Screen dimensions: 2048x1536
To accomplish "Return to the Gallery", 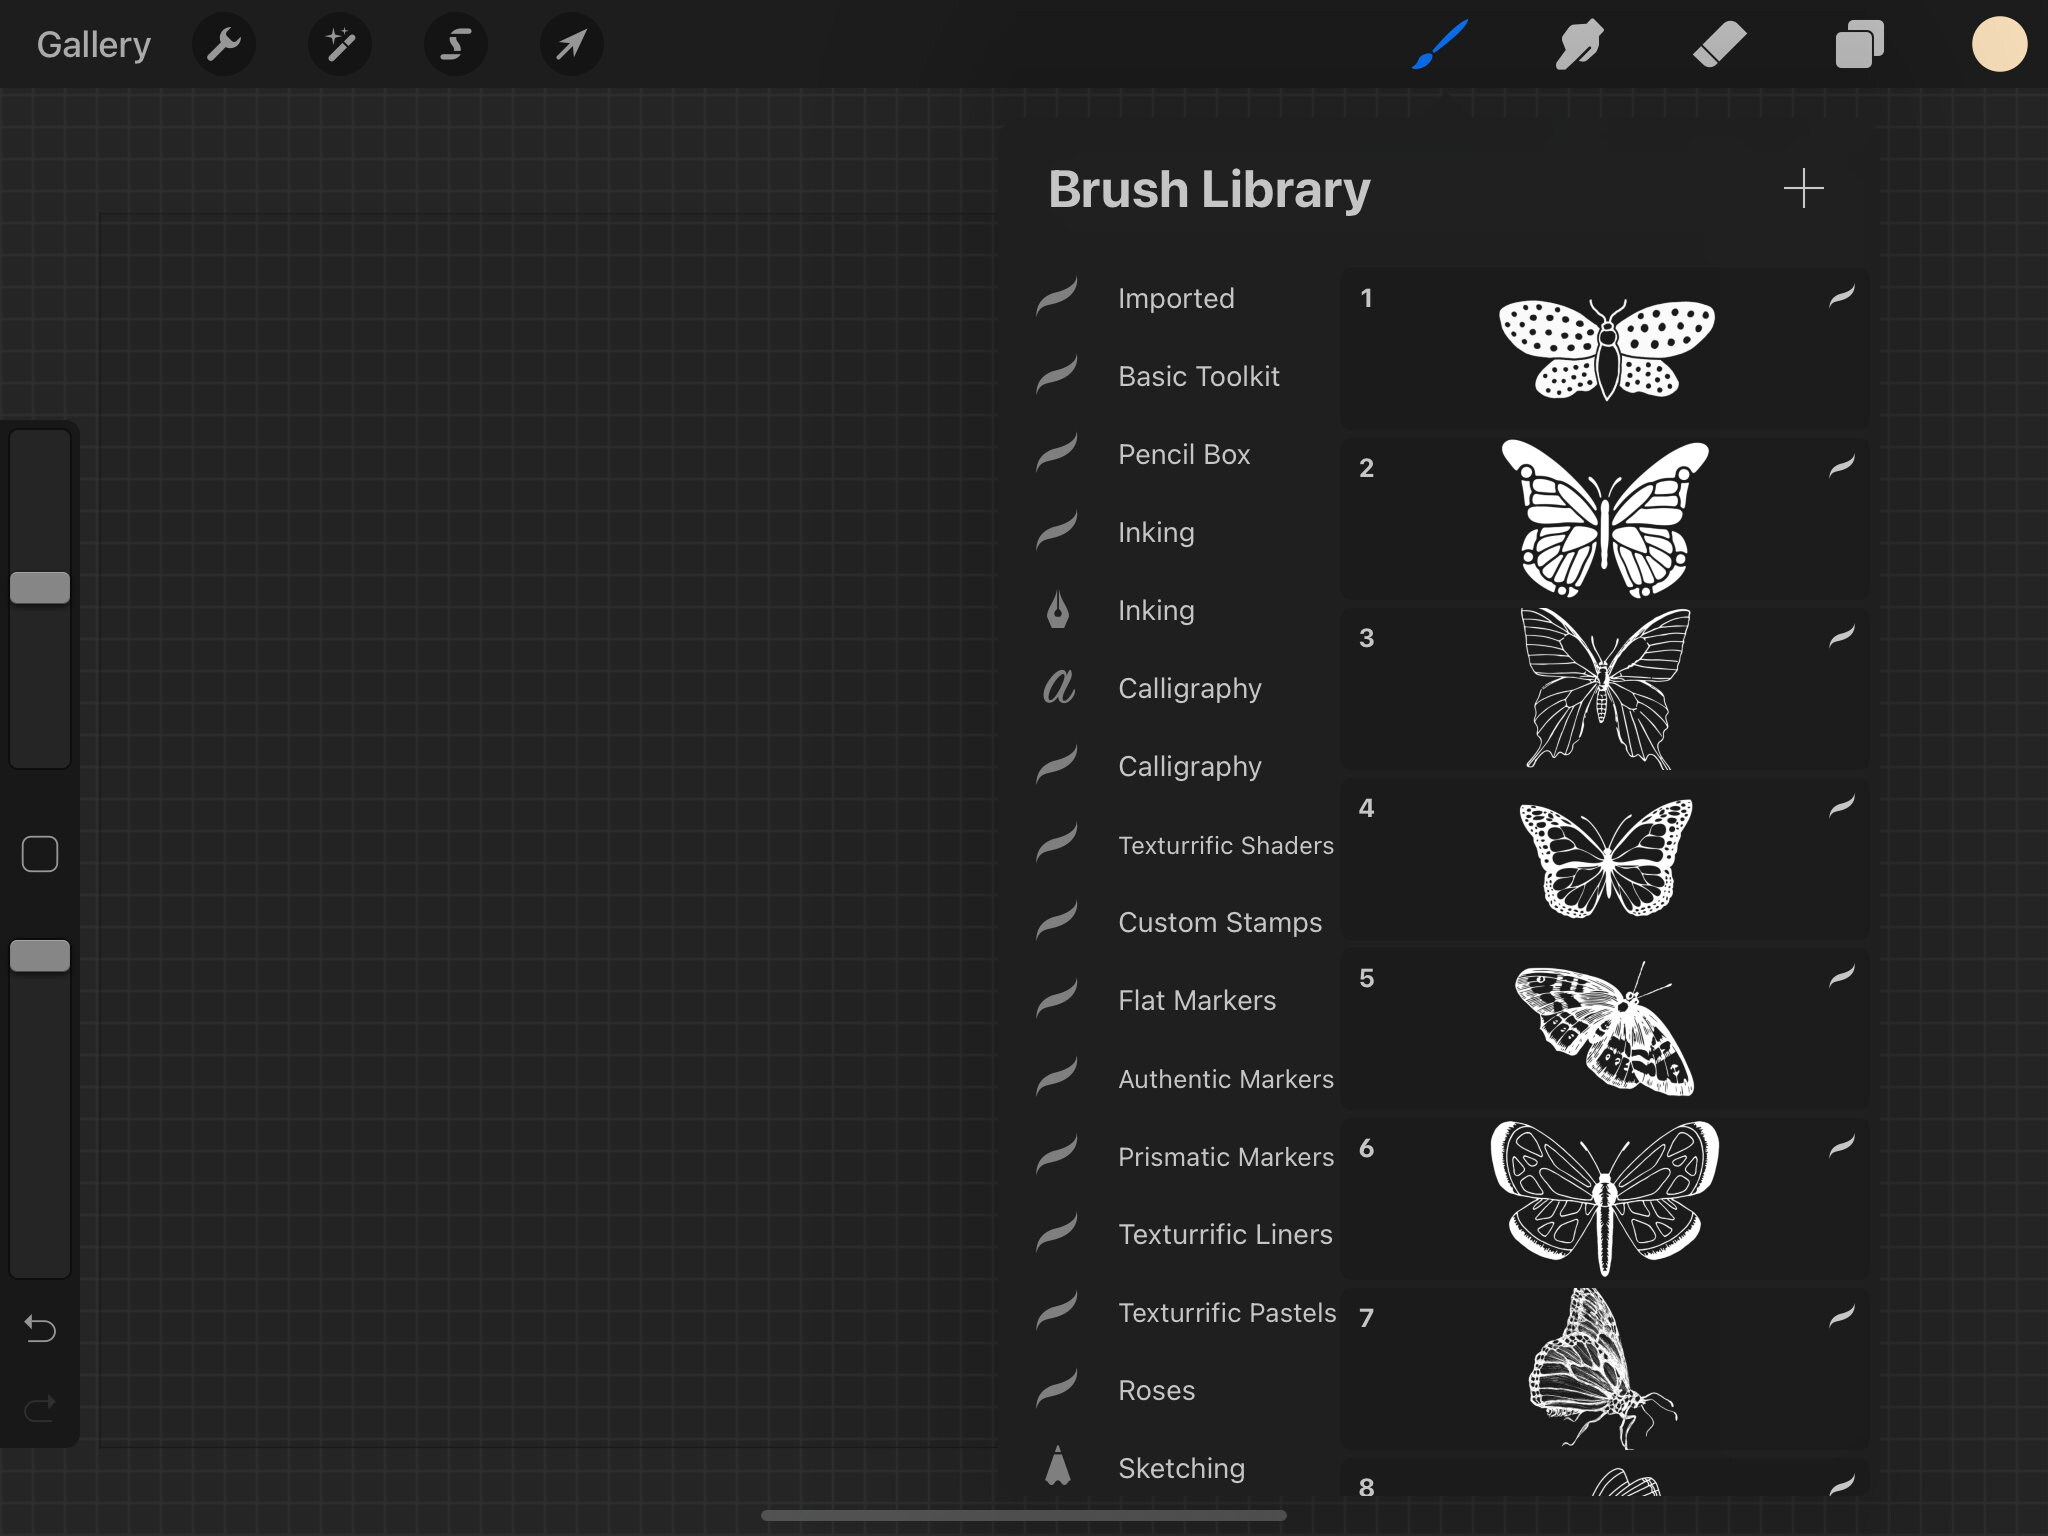I will 93,44.
